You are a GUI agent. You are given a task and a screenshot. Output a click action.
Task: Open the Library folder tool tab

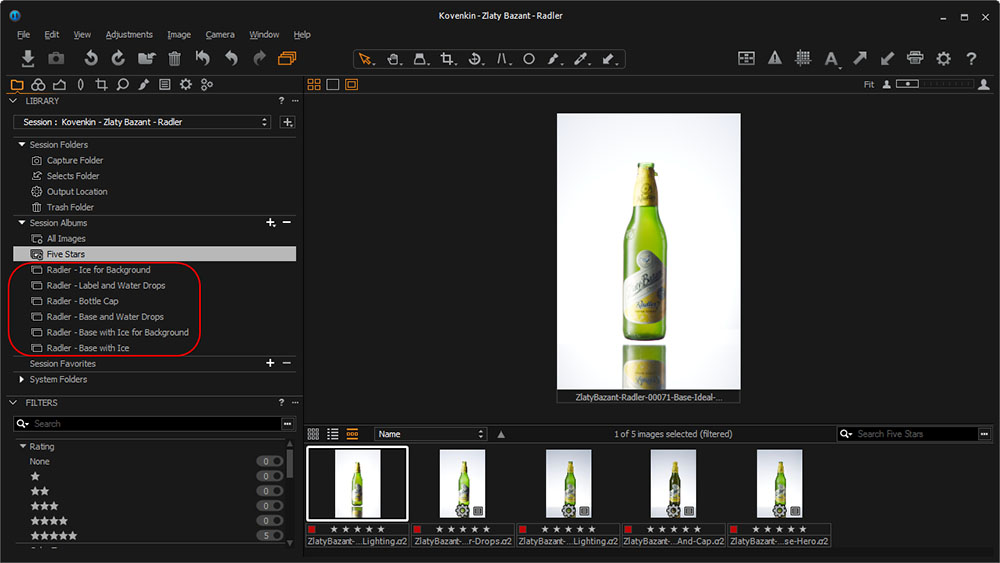[17, 84]
